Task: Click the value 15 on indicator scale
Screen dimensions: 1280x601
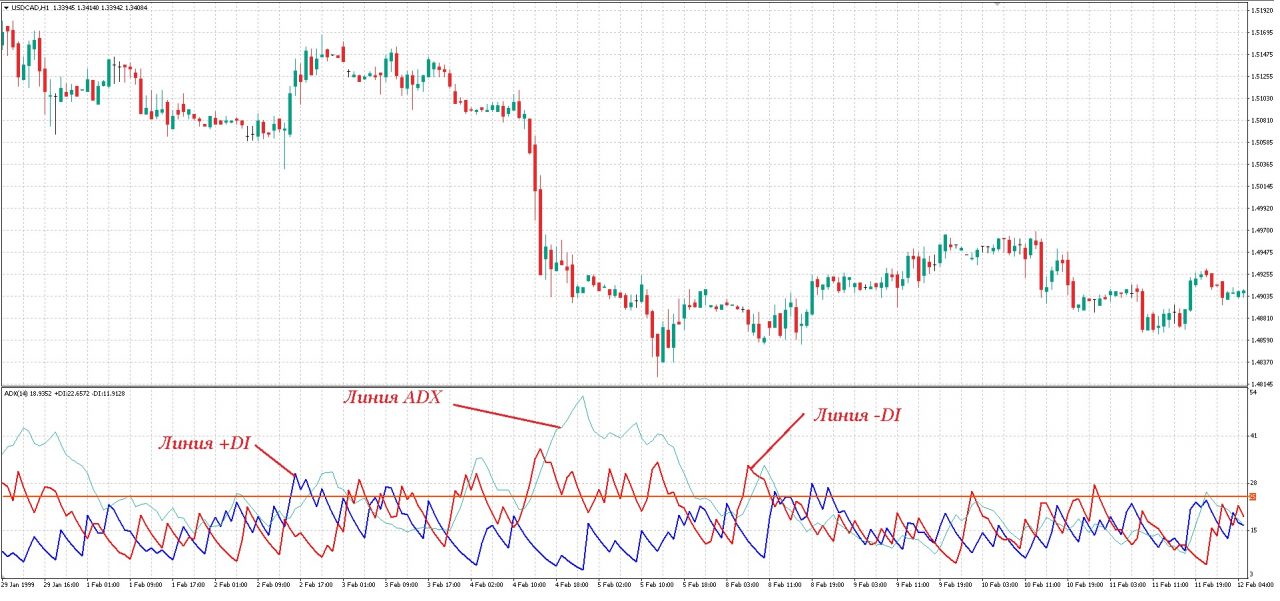Action: (1253, 530)
